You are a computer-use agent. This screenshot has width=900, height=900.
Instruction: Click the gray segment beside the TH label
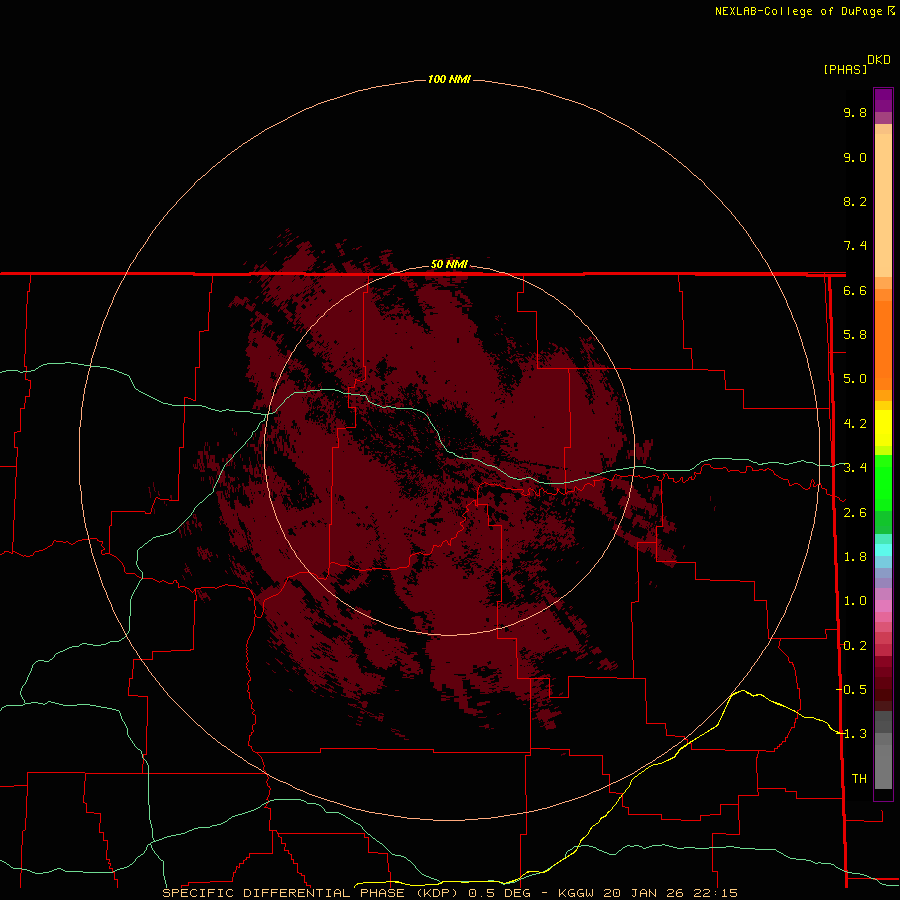(x=883, y=769)
